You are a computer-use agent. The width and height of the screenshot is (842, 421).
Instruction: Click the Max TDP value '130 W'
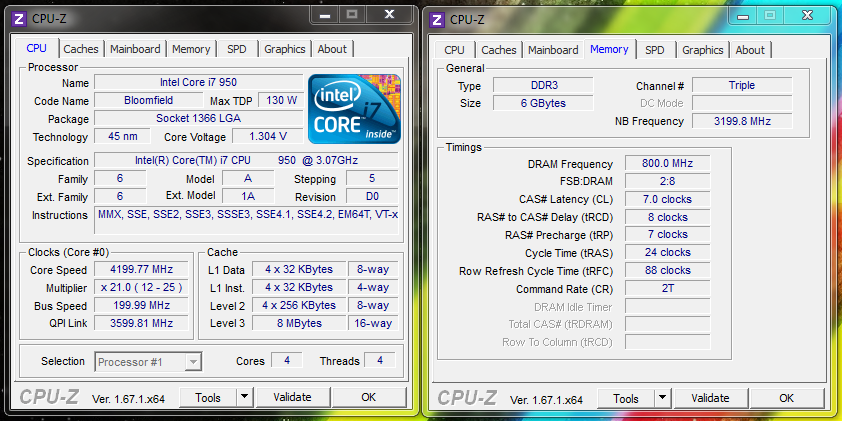[x=281, y=100]
